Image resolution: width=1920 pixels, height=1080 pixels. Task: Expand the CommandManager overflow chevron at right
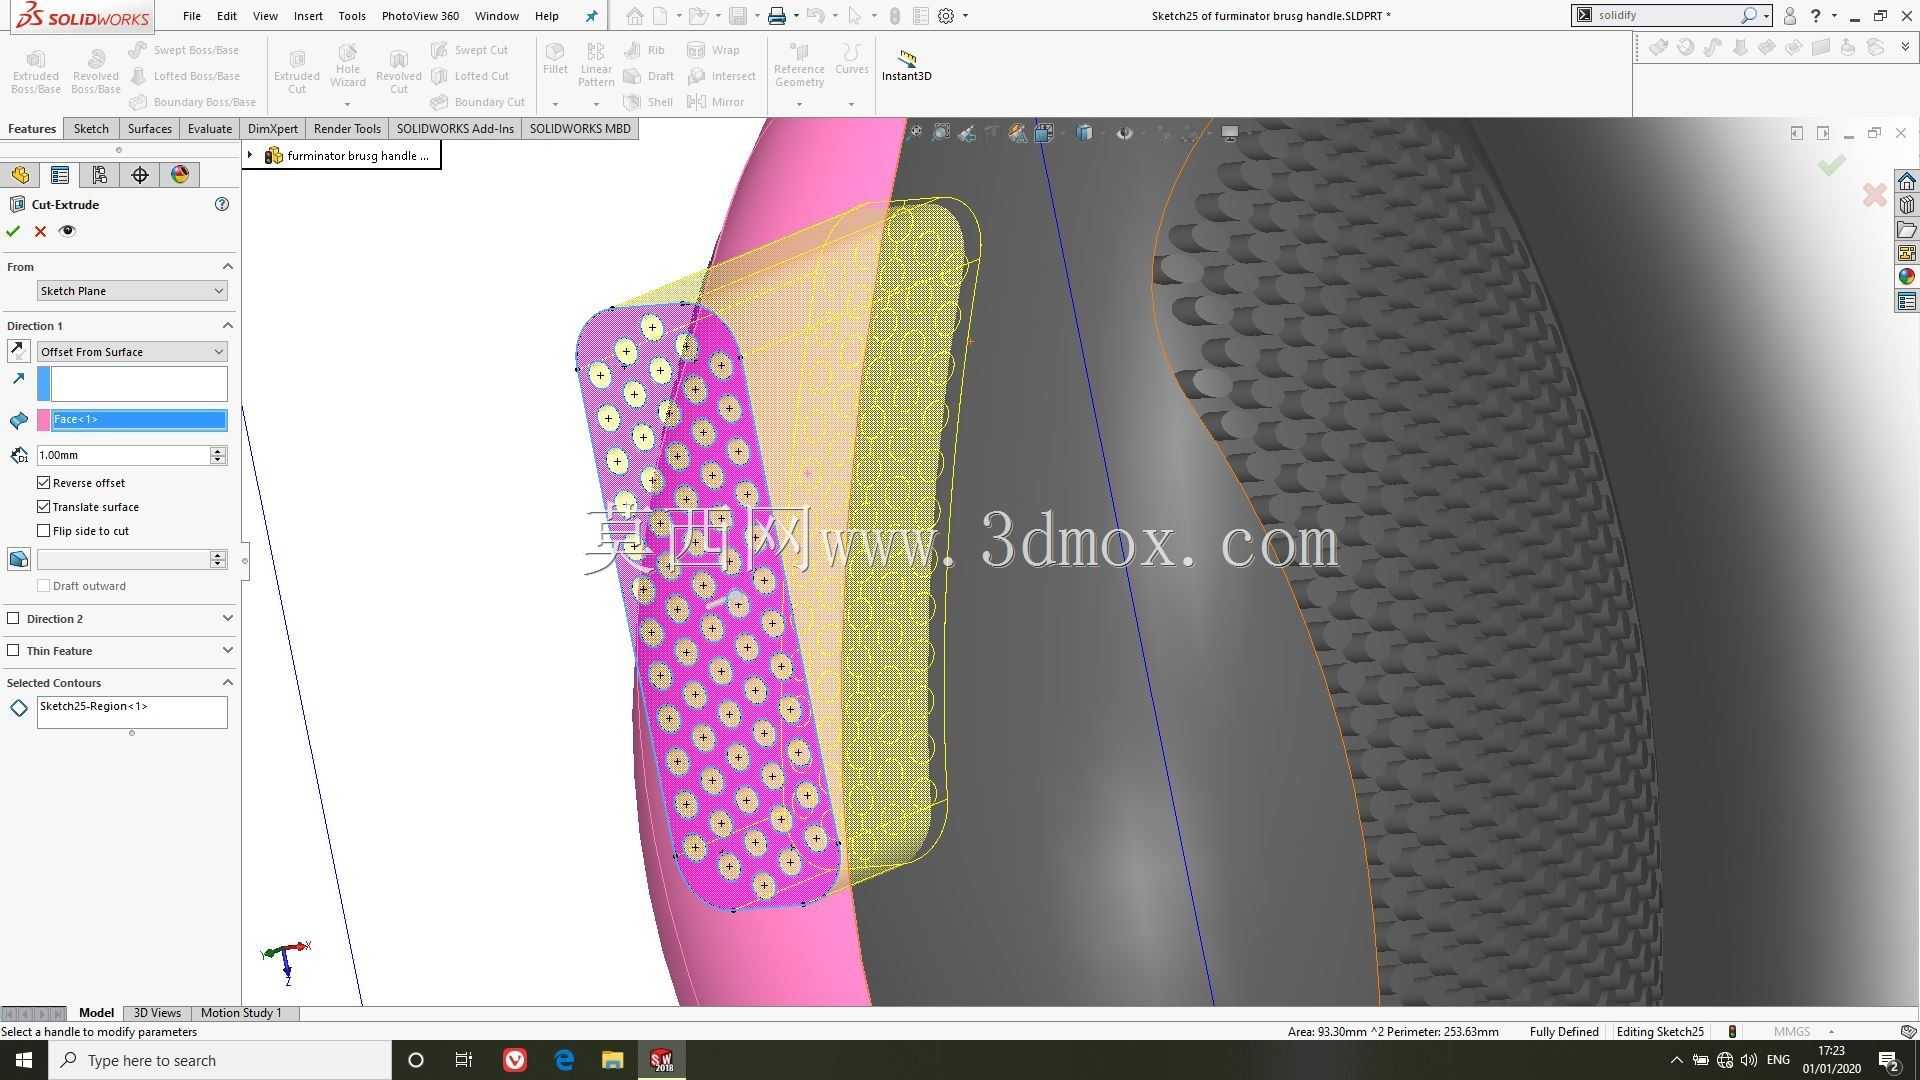tap(1905, 47)
